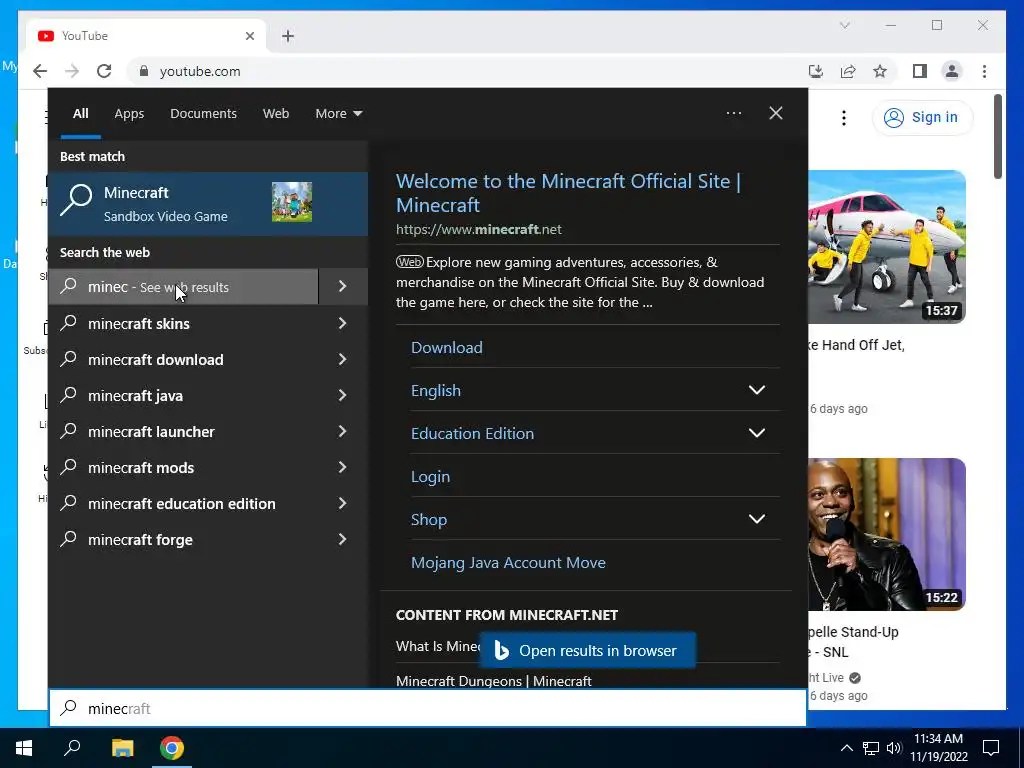The height and width of the screenshot is (768, 1024).
Task: Show hidden system tray icons
Action: pos(846,748)
